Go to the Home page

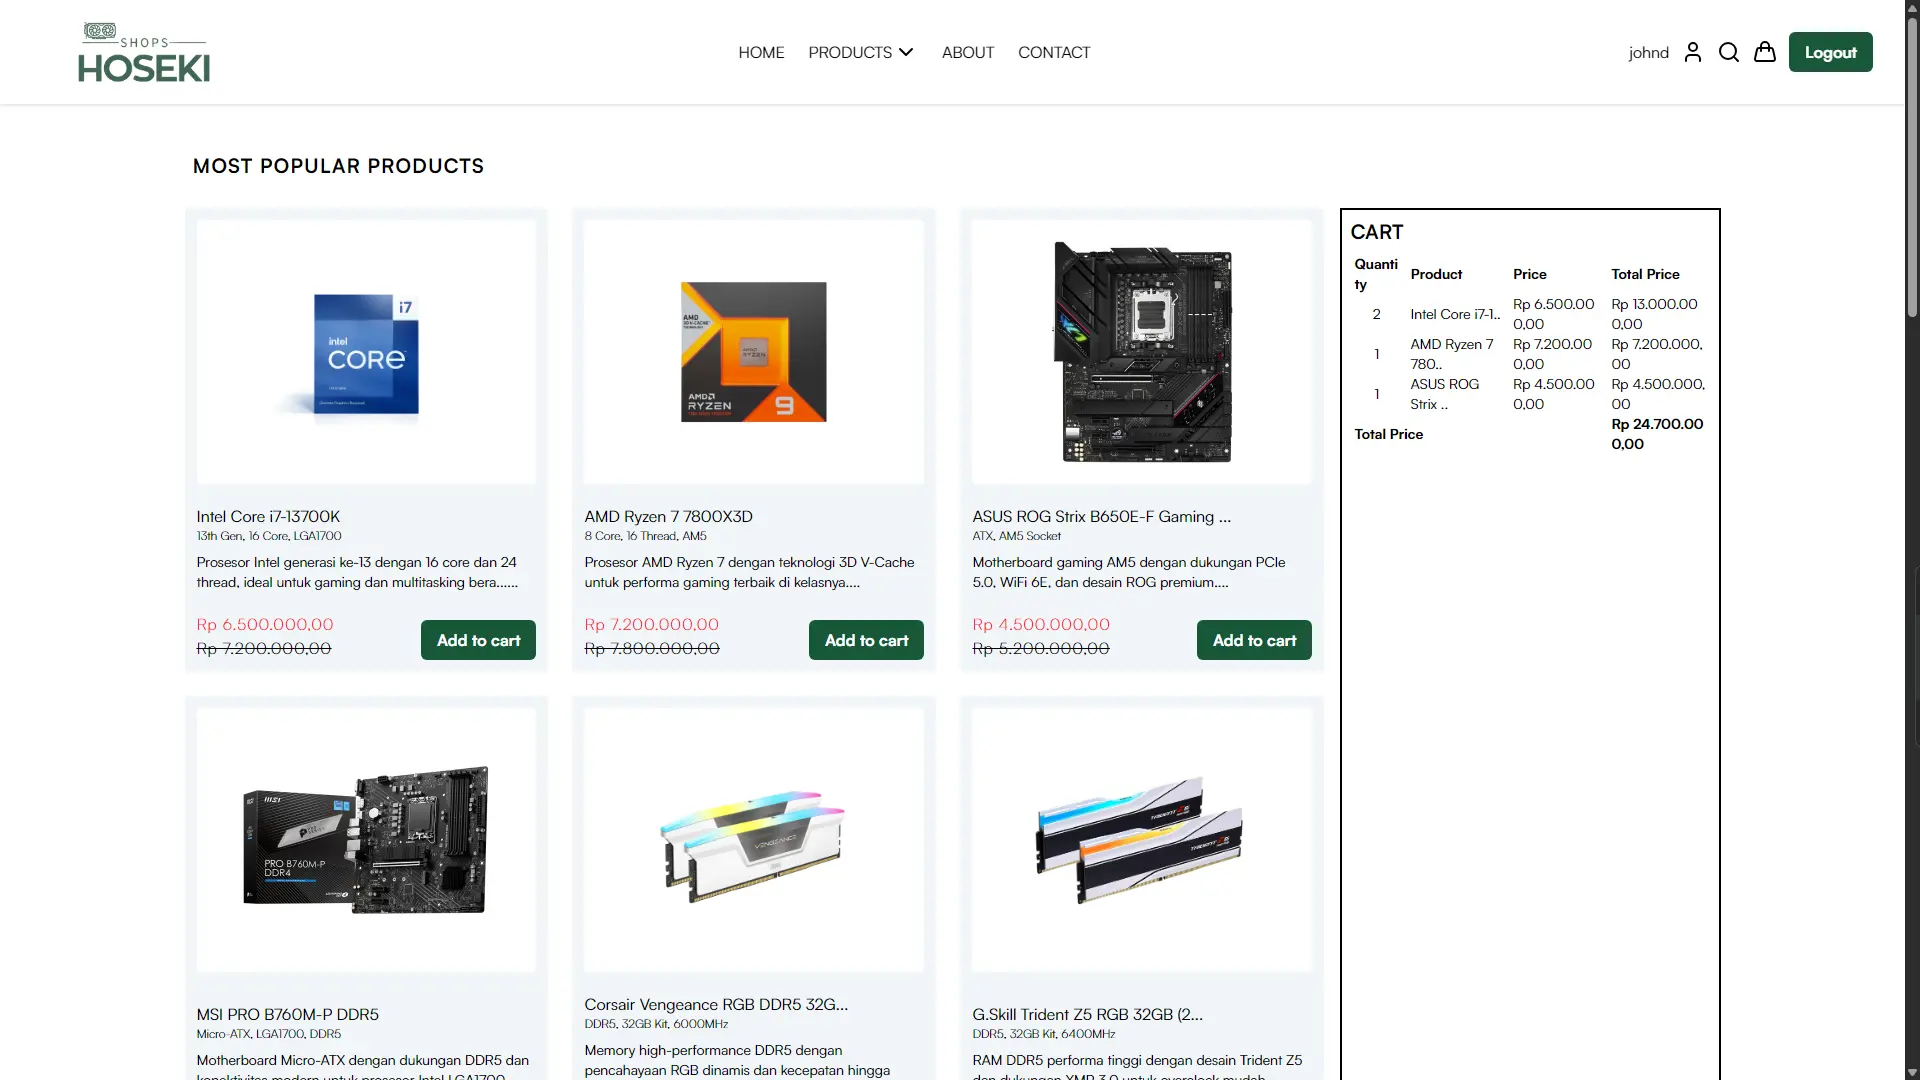pyautogui.click(x=761, y=52)
